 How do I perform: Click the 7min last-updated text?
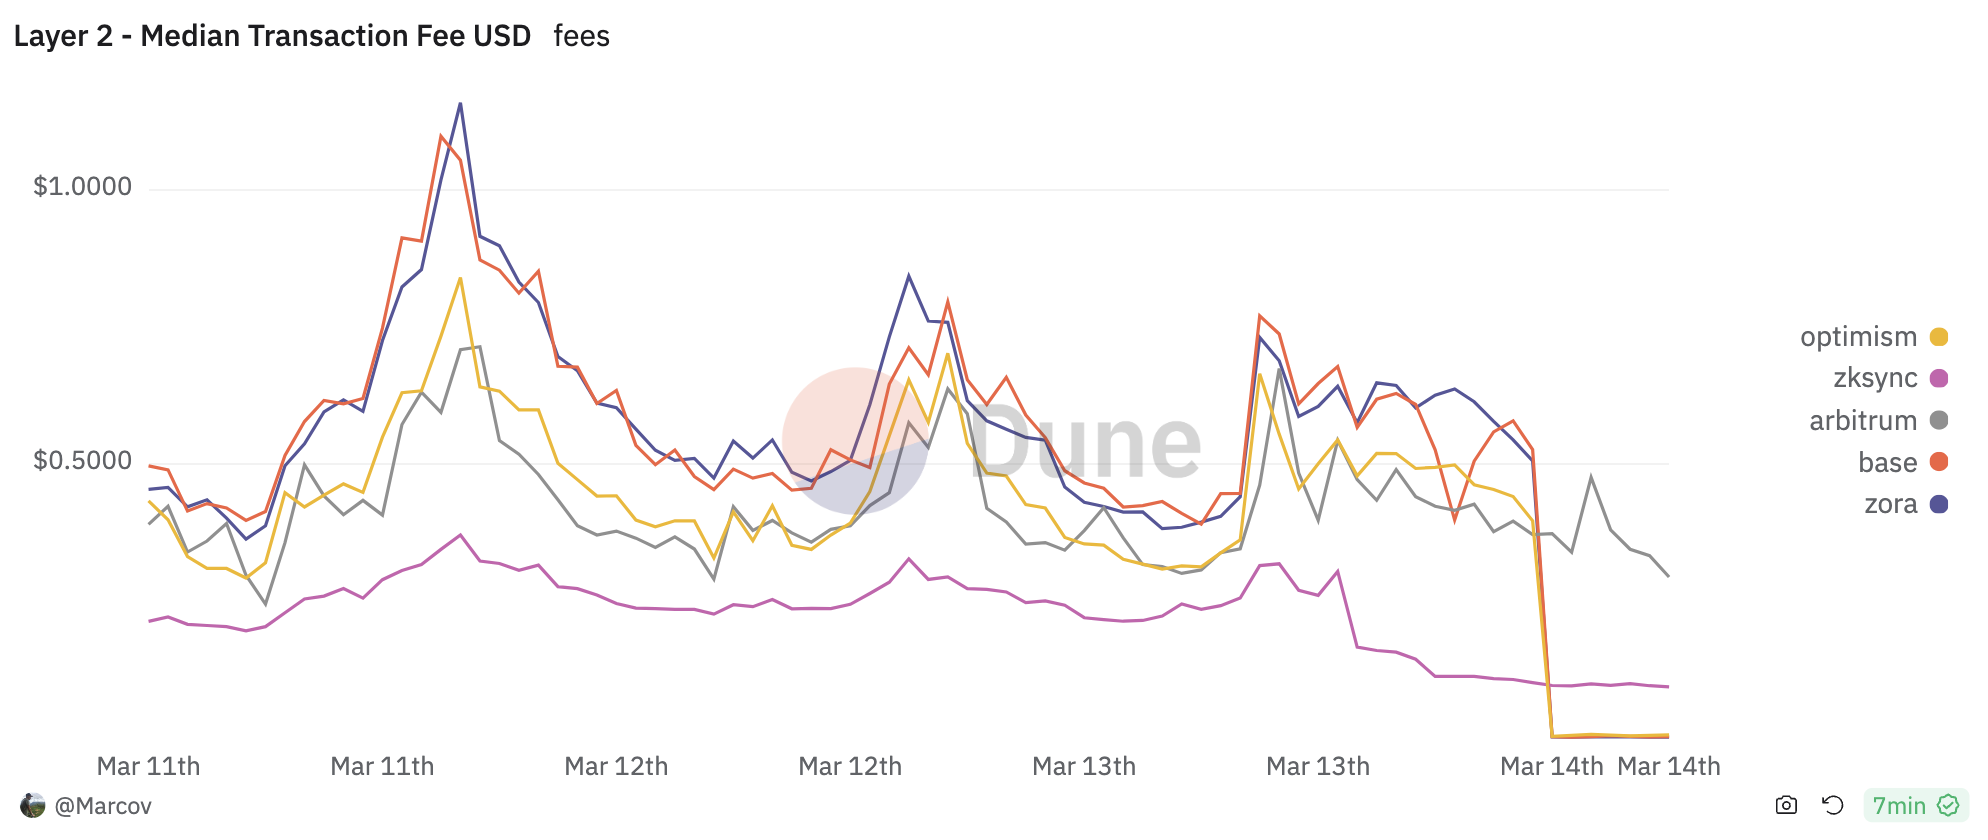point(1898,806)
